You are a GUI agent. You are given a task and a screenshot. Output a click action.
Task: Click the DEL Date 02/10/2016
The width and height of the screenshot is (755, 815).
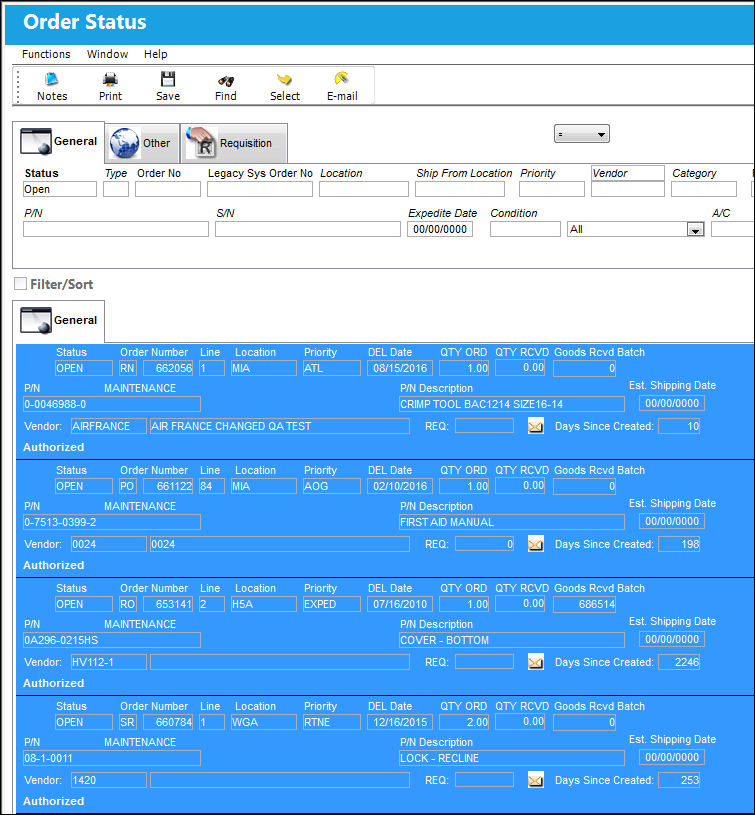[400, 486]
